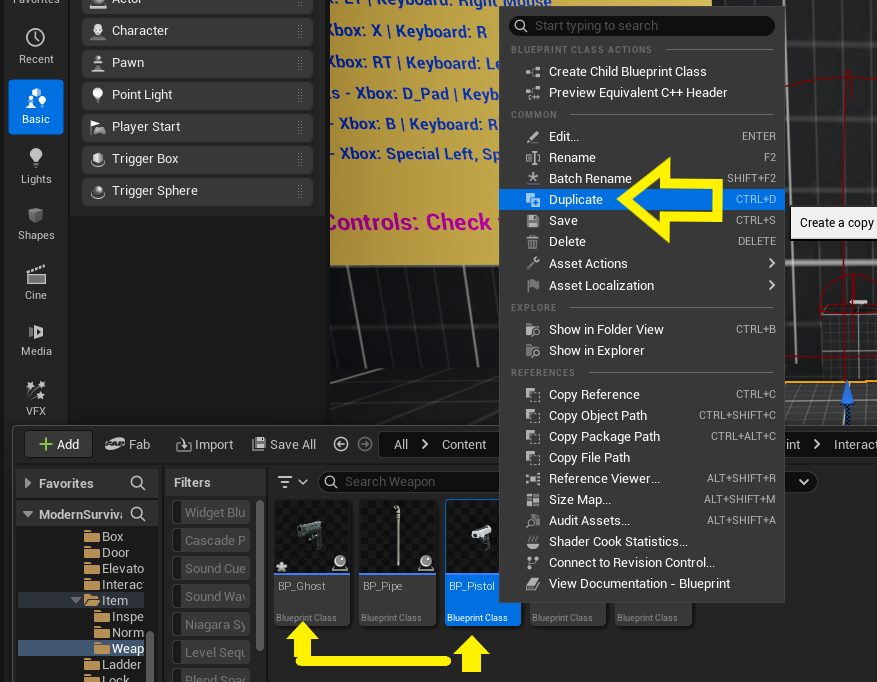Toggle the Widget Blueprint filter
This screenshot has width=877, height=682.
pos(214,513)
